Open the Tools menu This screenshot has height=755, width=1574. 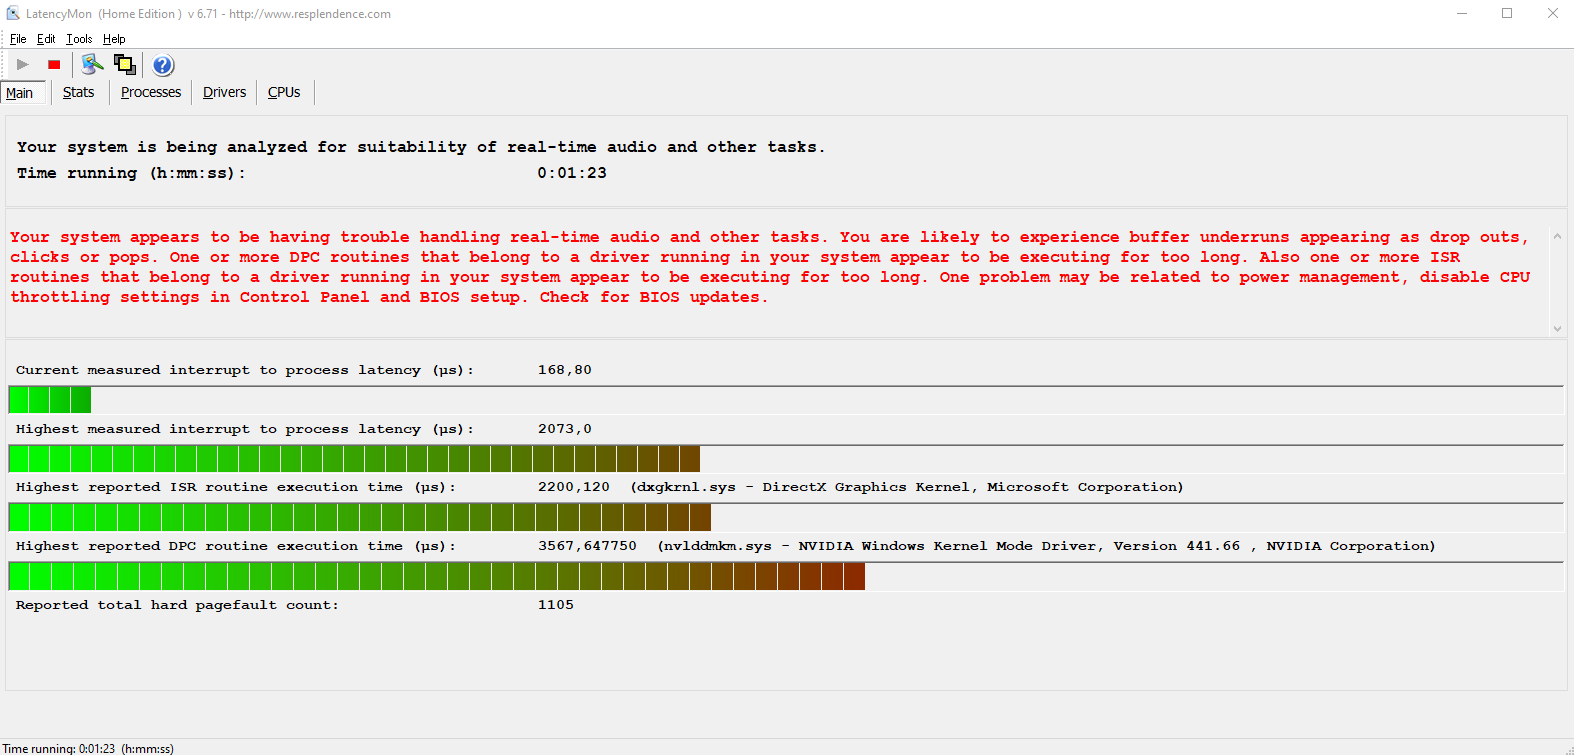(79, 39)
